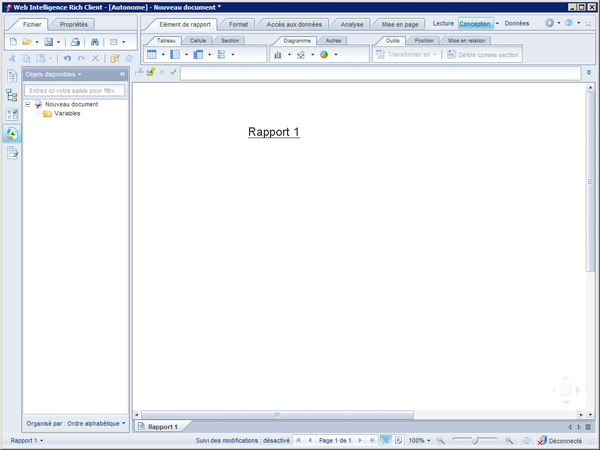Click Suivi des modifications status text

point(242,440)
